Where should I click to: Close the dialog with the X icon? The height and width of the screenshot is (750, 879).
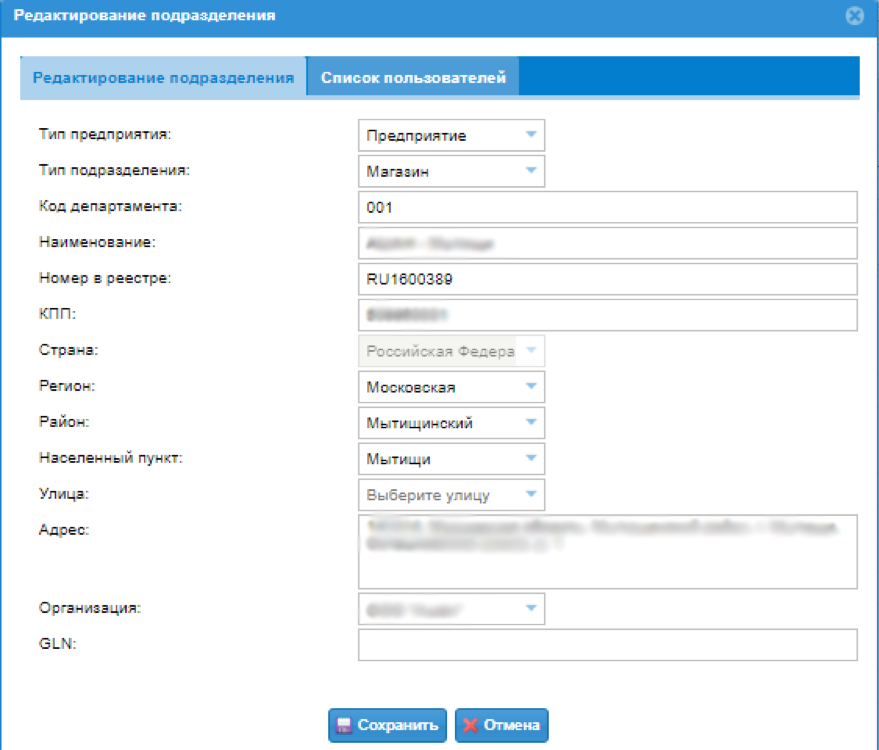(854, 16)
